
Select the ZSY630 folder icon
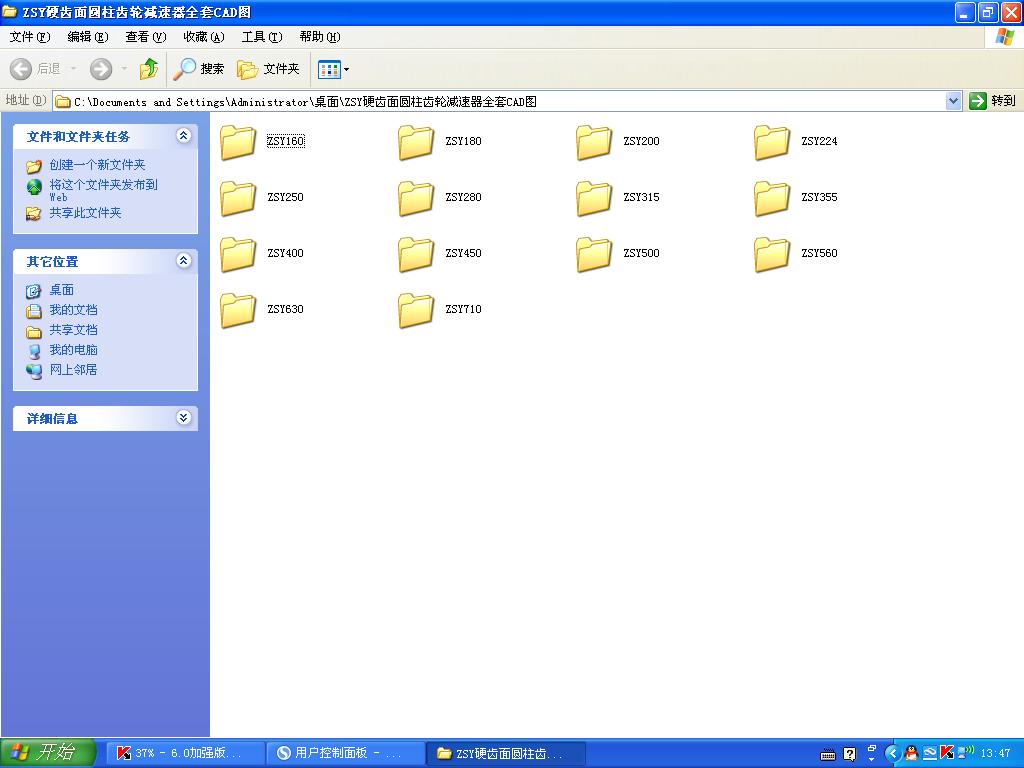click(x=238, y=310)
